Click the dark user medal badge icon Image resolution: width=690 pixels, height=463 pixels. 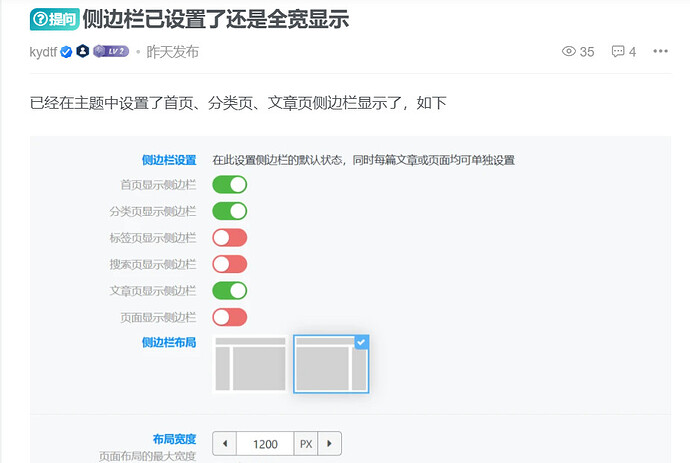83,52
